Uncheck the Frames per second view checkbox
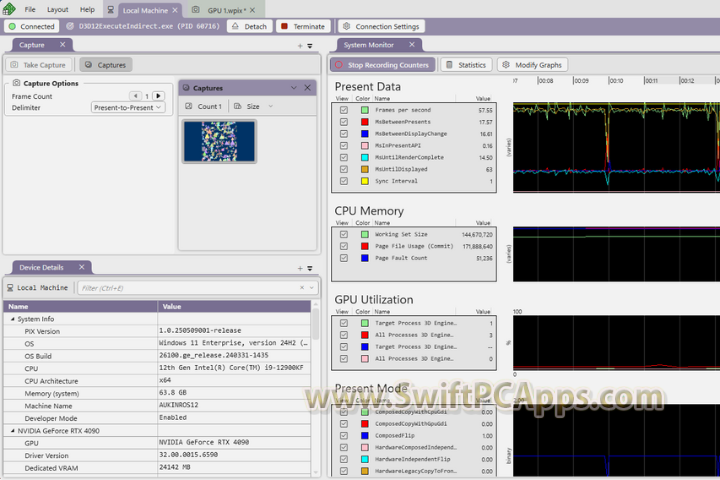The height and width of the screenshot is (480, 720). tap(344, 109)
